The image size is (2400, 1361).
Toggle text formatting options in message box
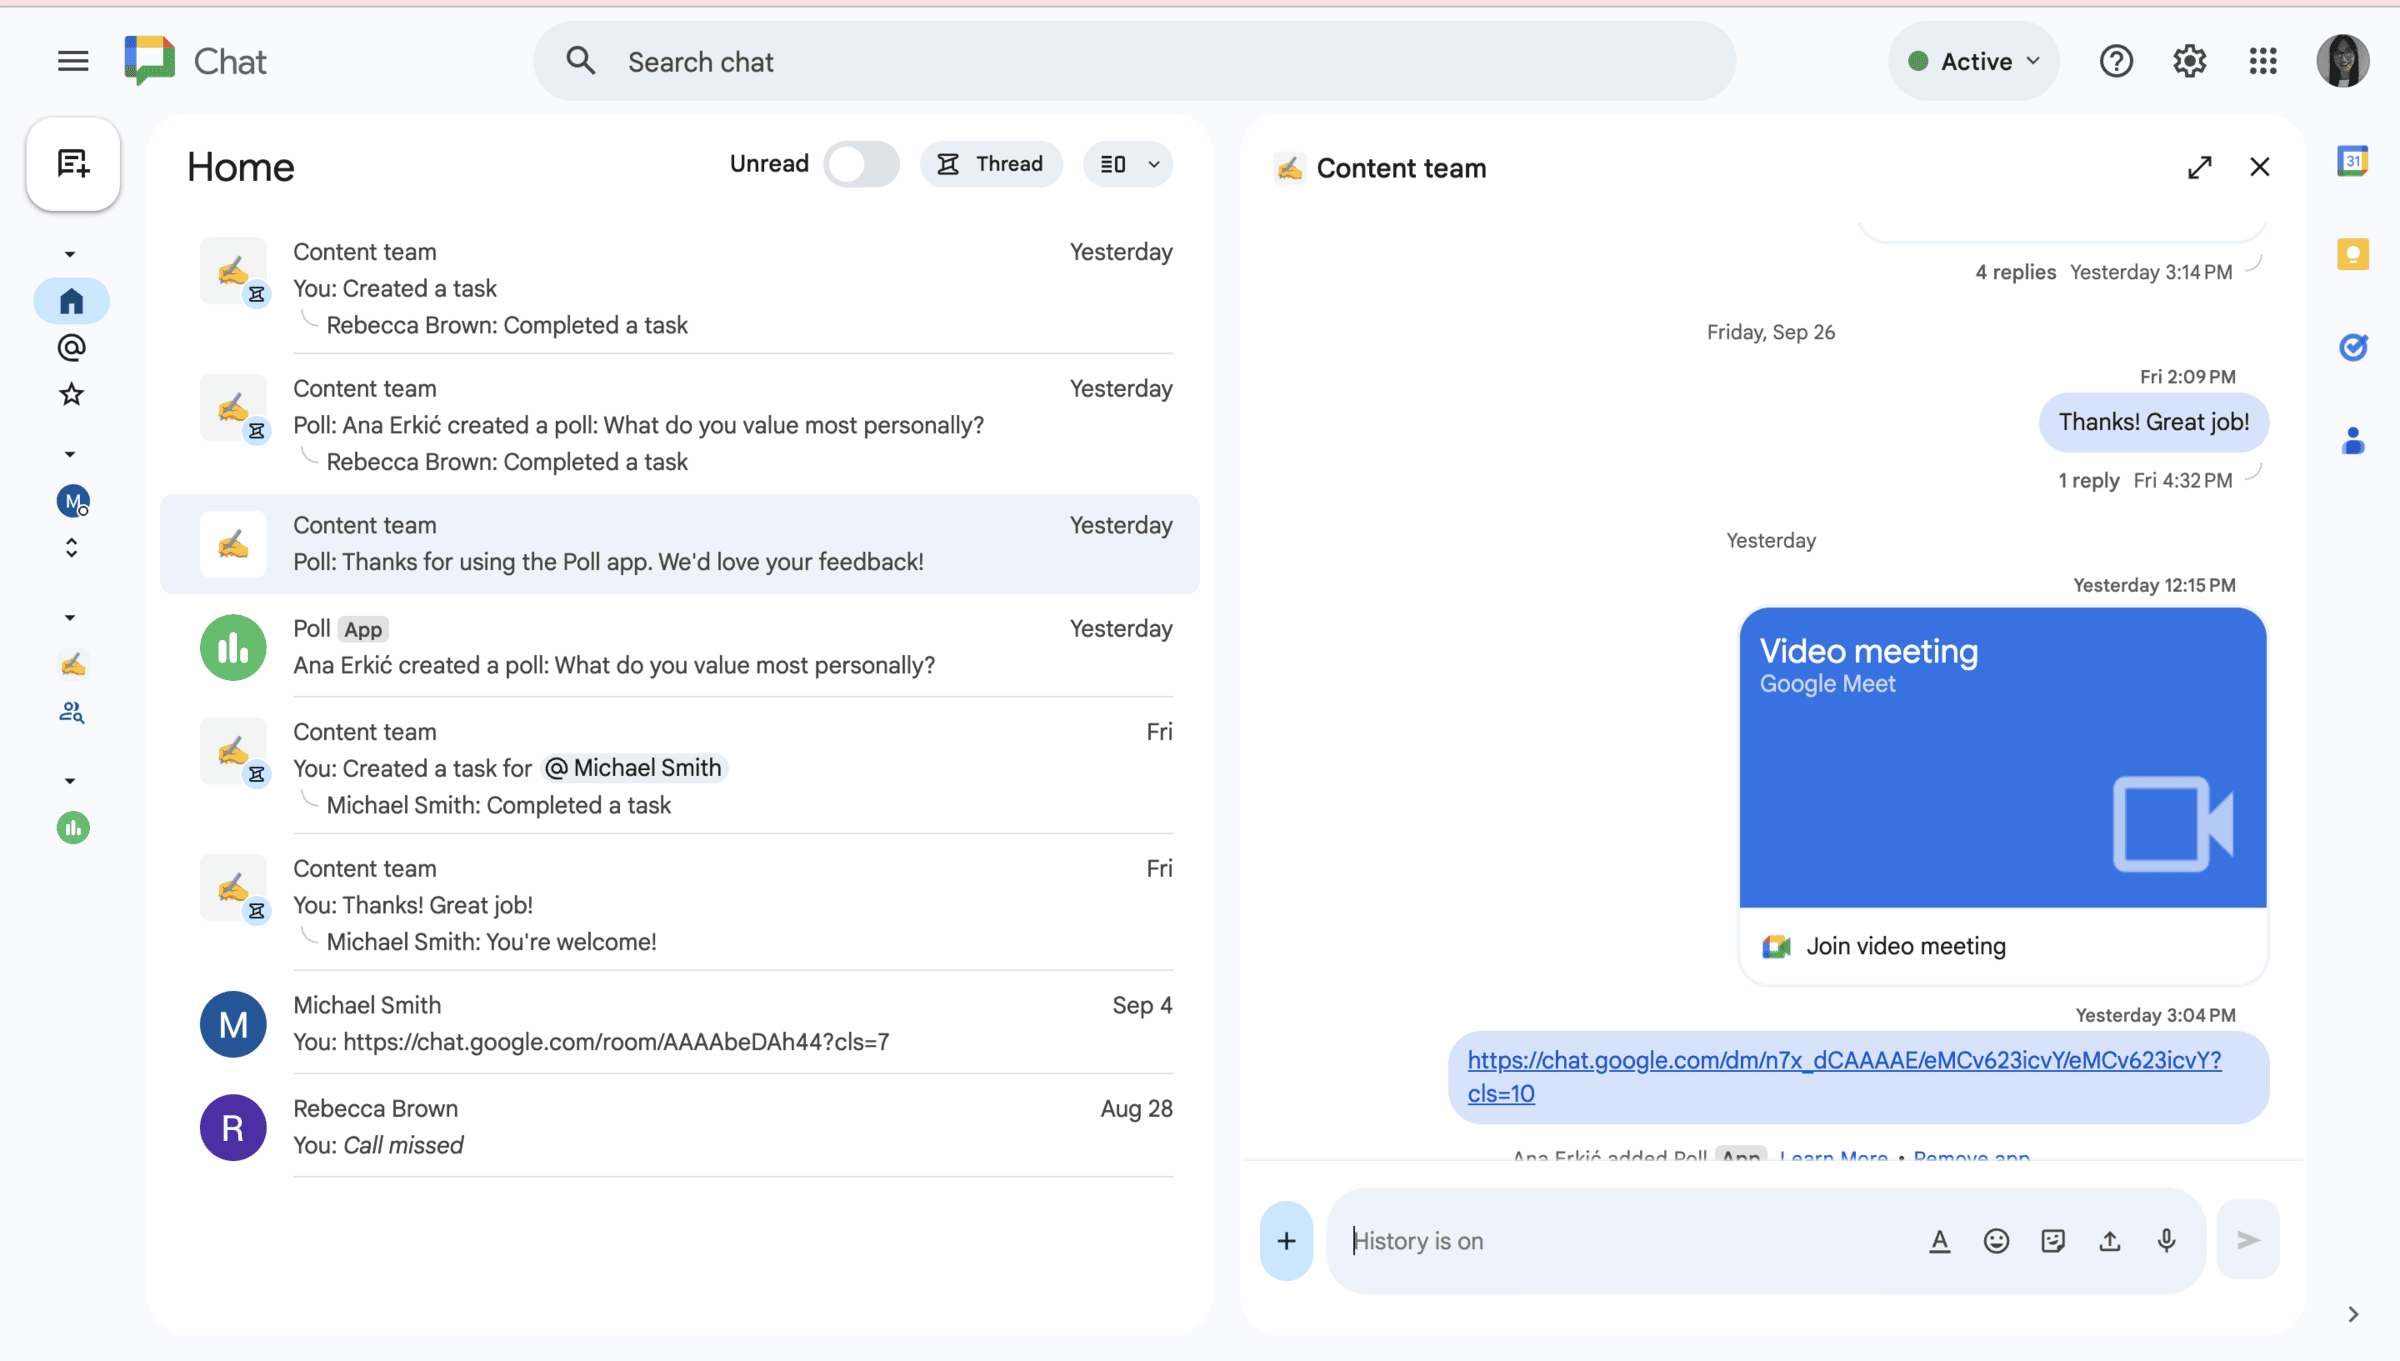tap(1939, 1240)
